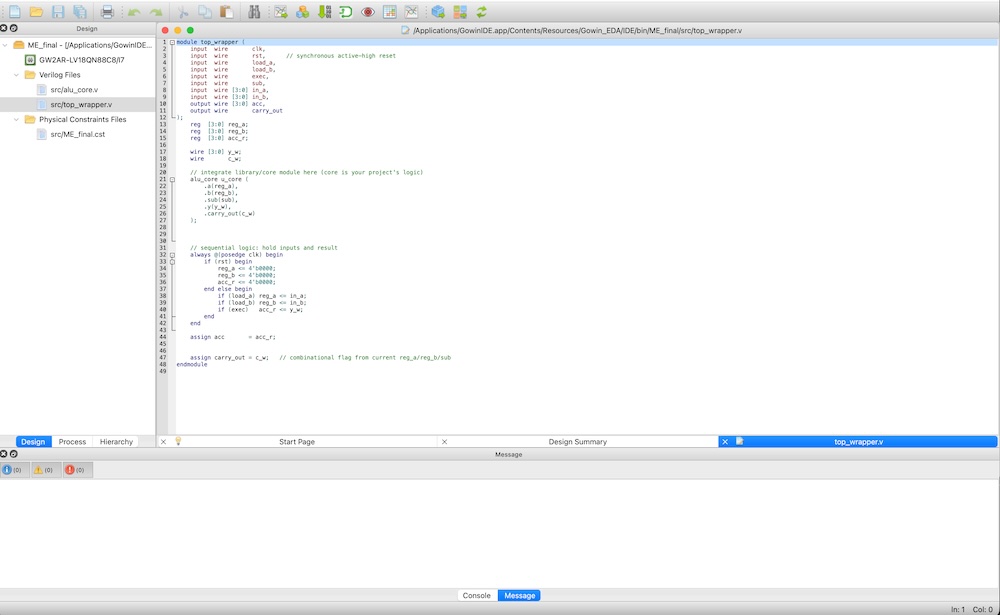Click the Save file floppy icon
The image size is (1000, 615).
[x=57, y=12]
